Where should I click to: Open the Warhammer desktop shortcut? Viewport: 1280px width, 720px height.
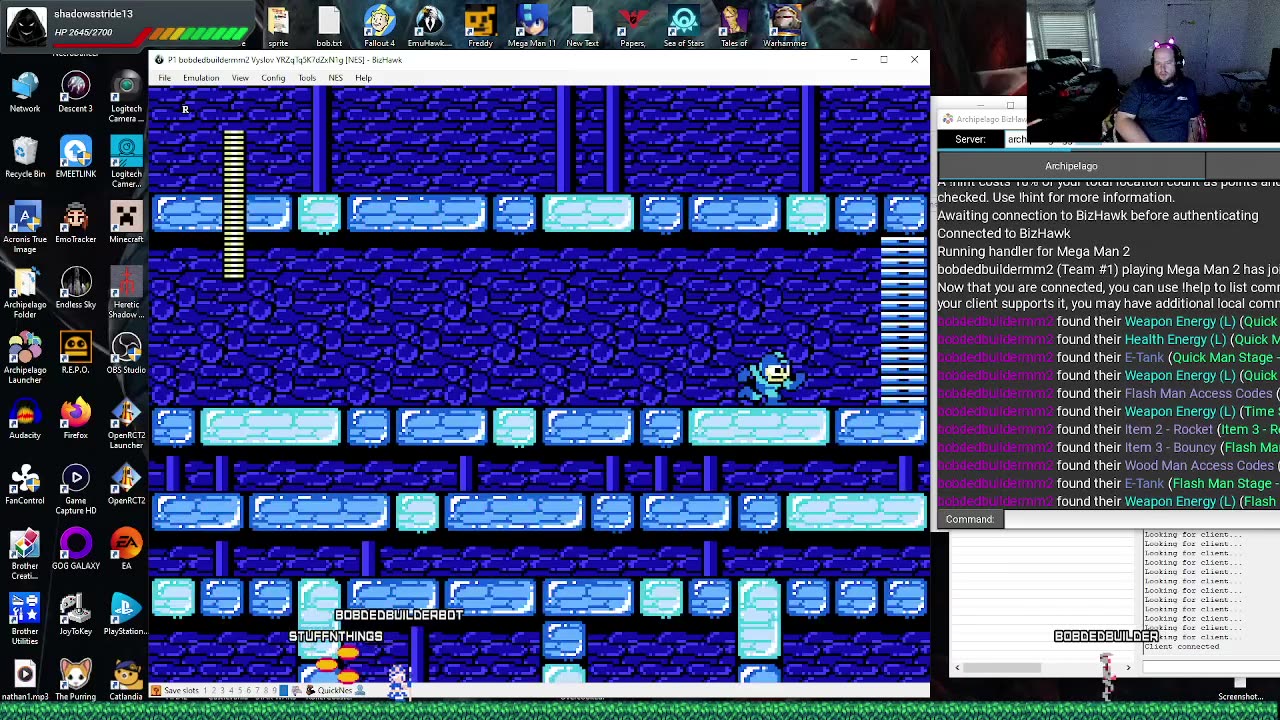click(785, 25)
